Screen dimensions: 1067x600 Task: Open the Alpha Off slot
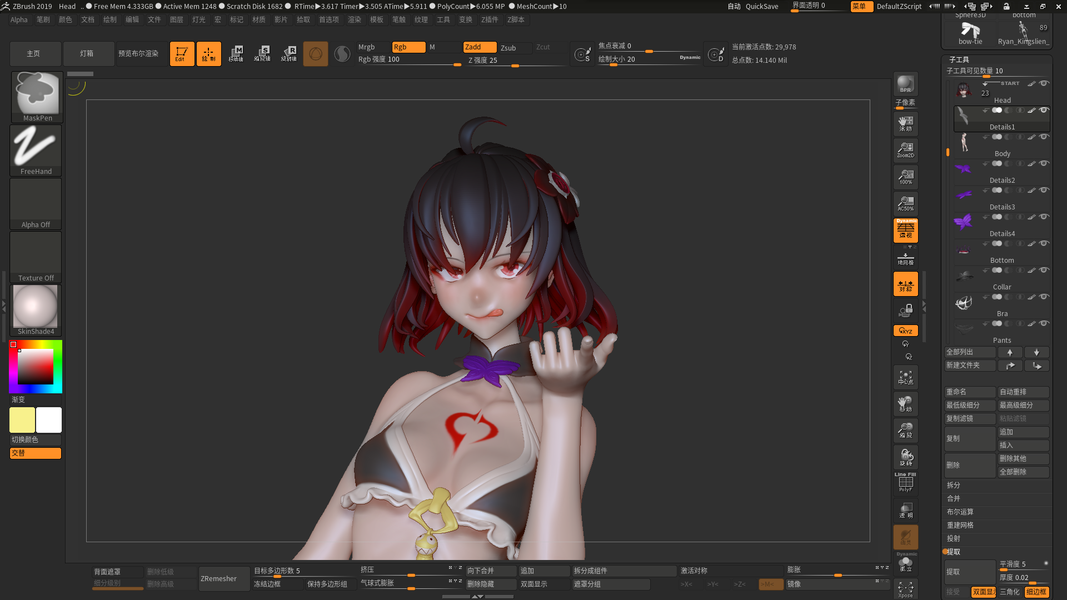click(x=36, y=203)
